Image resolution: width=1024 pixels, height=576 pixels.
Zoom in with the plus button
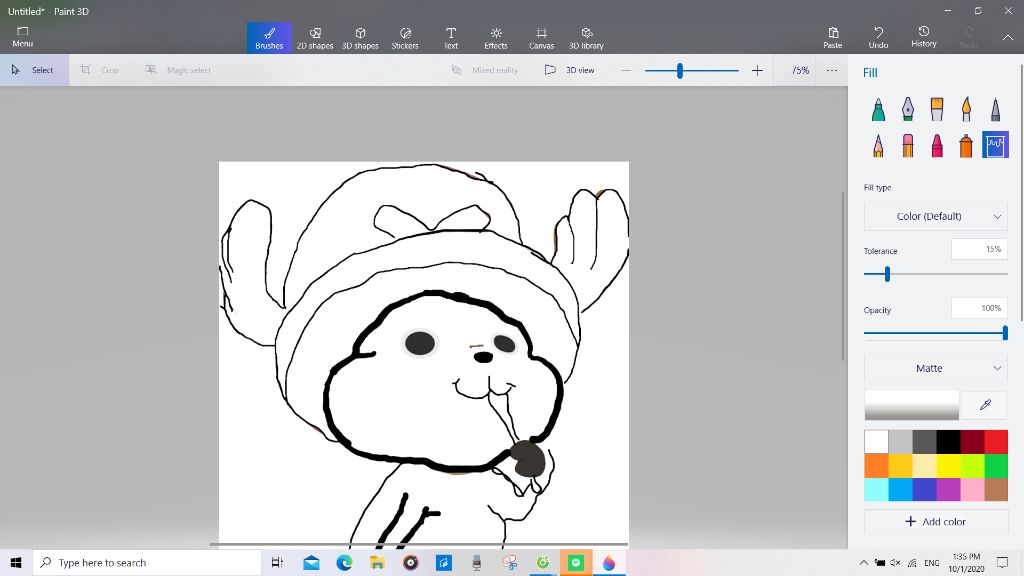pyautogui.click(x=757, y=70)
